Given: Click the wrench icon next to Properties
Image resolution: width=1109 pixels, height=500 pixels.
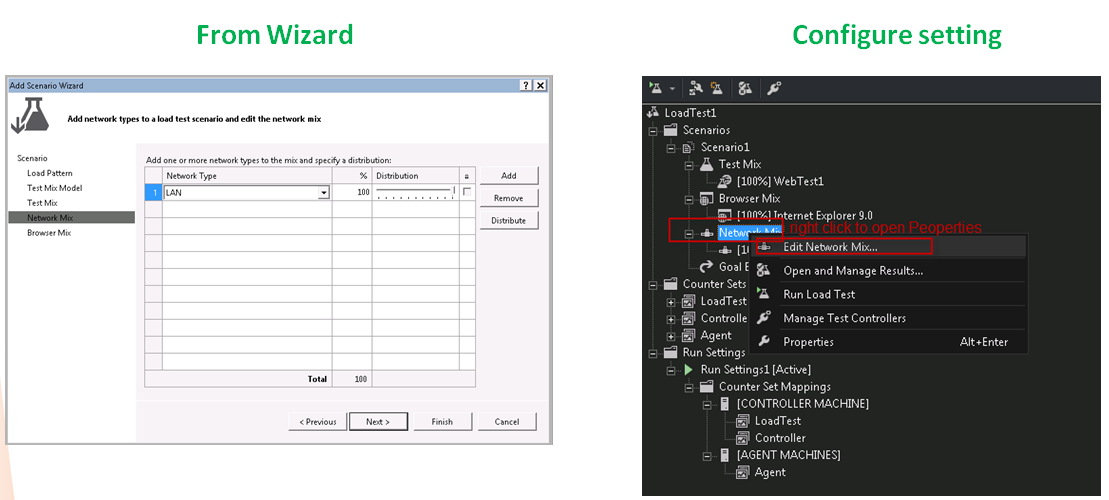Looking at the screenshot, I should 764,342.
